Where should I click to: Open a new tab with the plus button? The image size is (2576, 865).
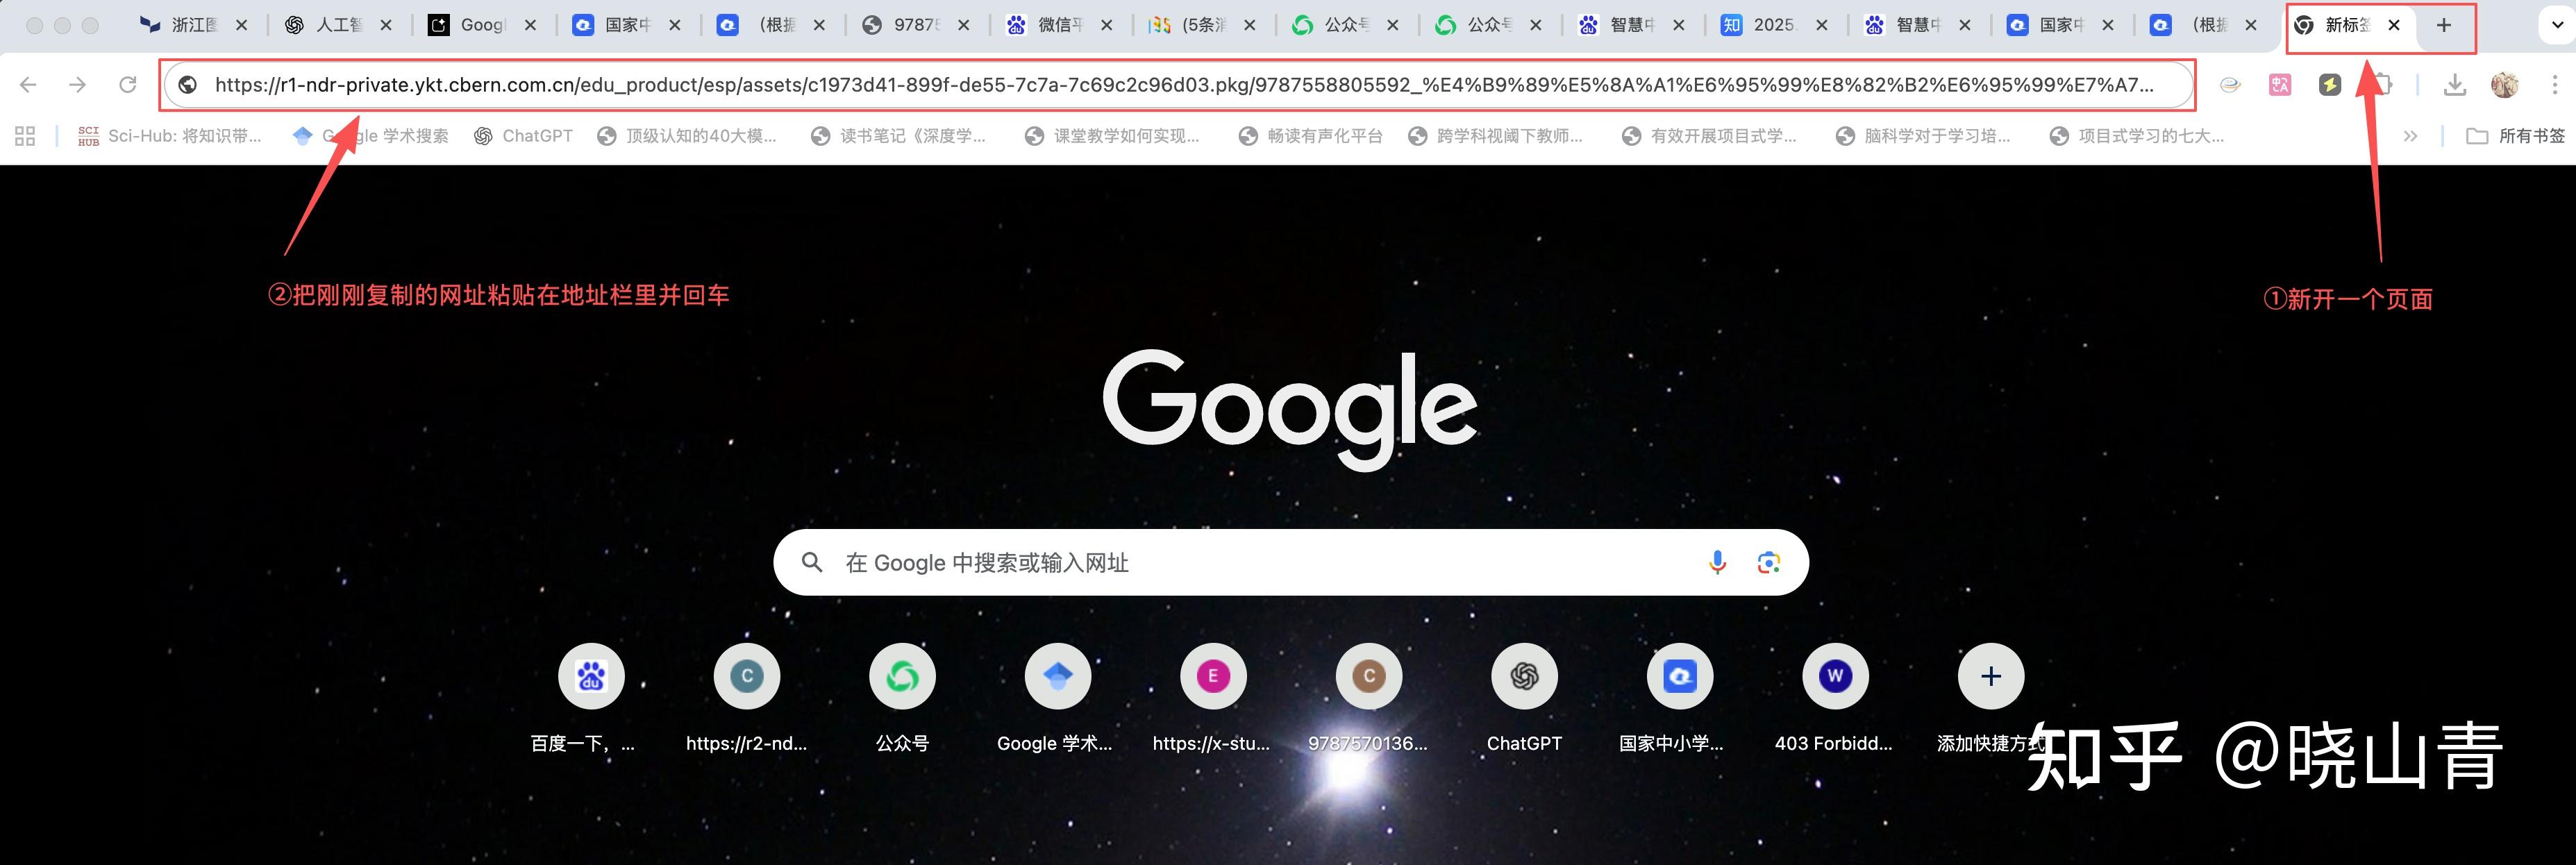[x=2444, y=26]
